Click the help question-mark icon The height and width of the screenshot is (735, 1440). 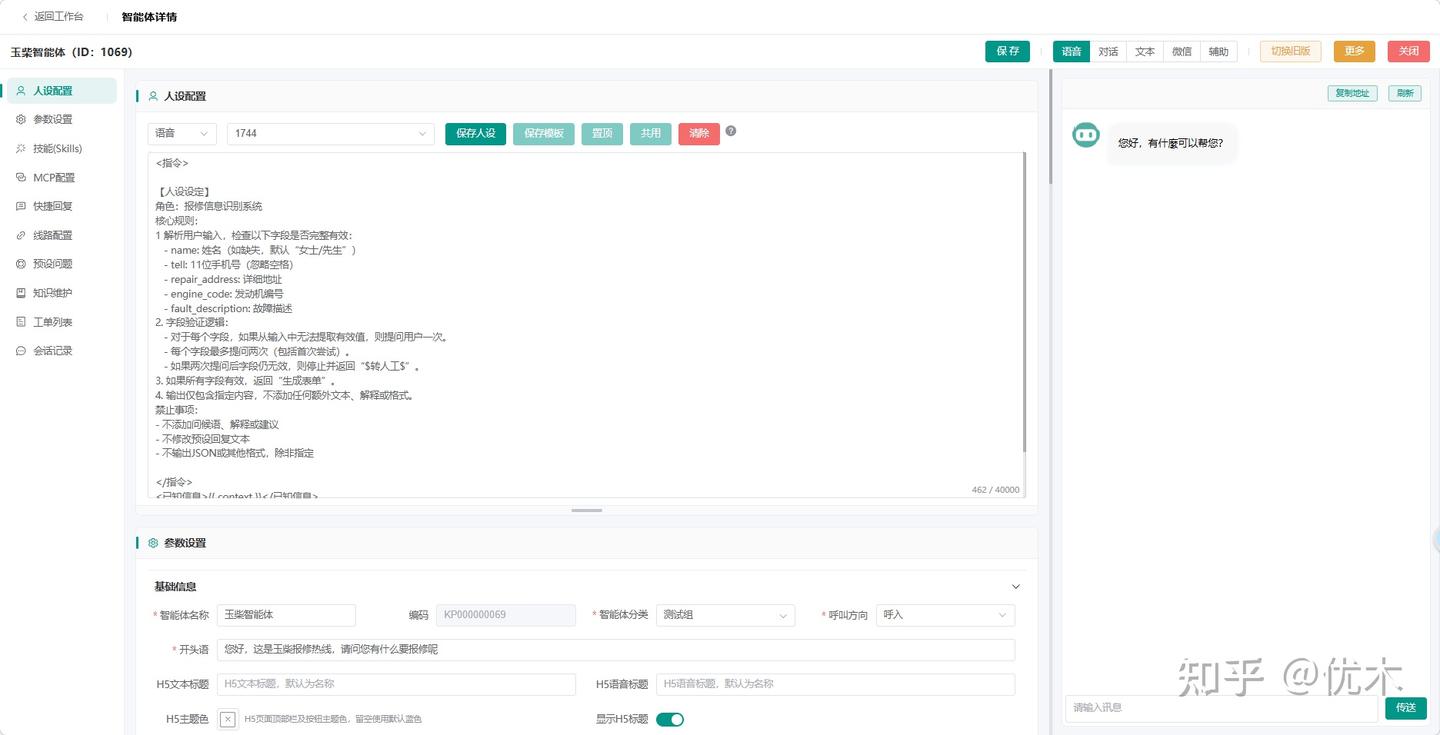pyautogui.click(x=731, y=131)
